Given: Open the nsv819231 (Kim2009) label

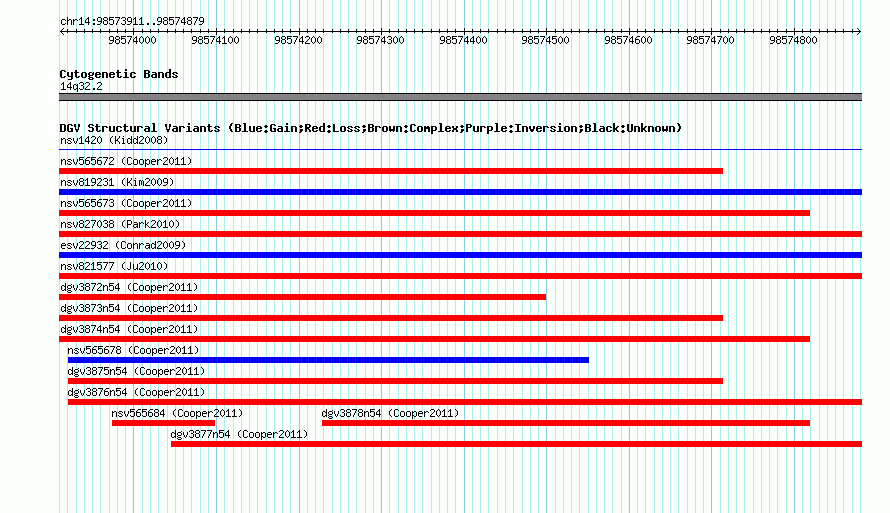Looking at the screenshot, I should 117,182.
